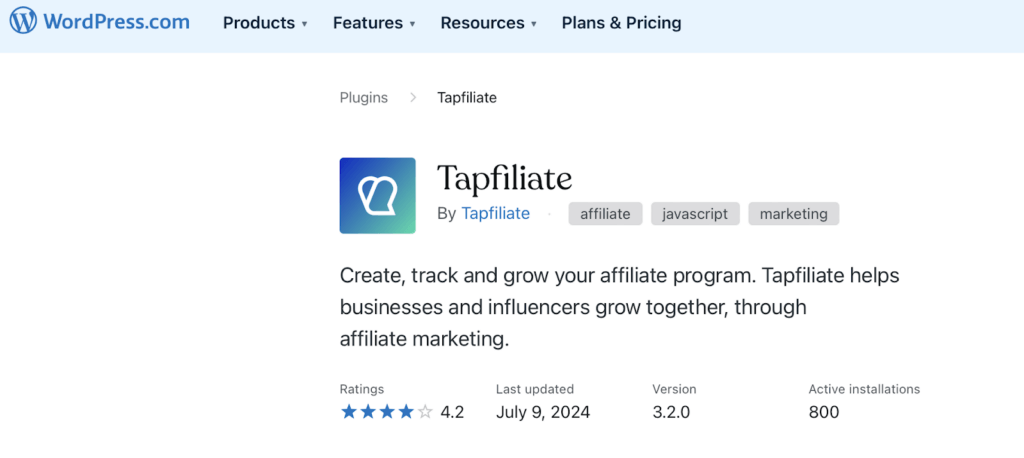1024x458 pixels.
Task: Open the Plans & Pricing page
Action: 621,23
